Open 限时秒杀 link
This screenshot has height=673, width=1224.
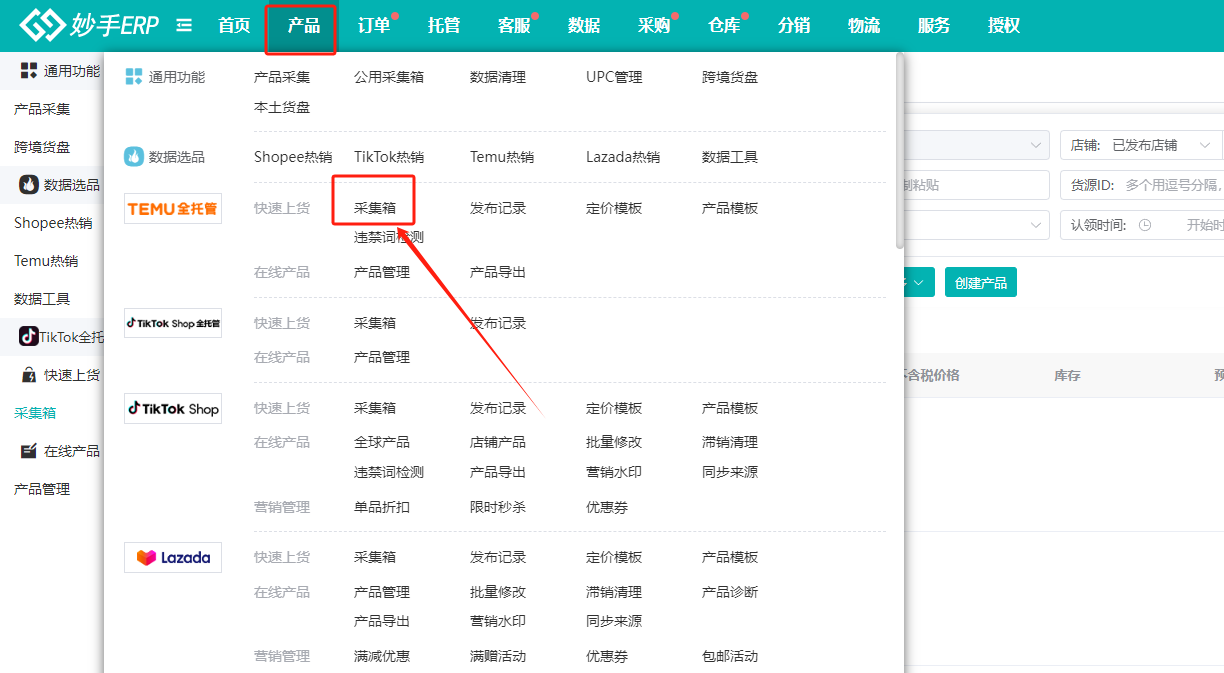pos(498,507)
